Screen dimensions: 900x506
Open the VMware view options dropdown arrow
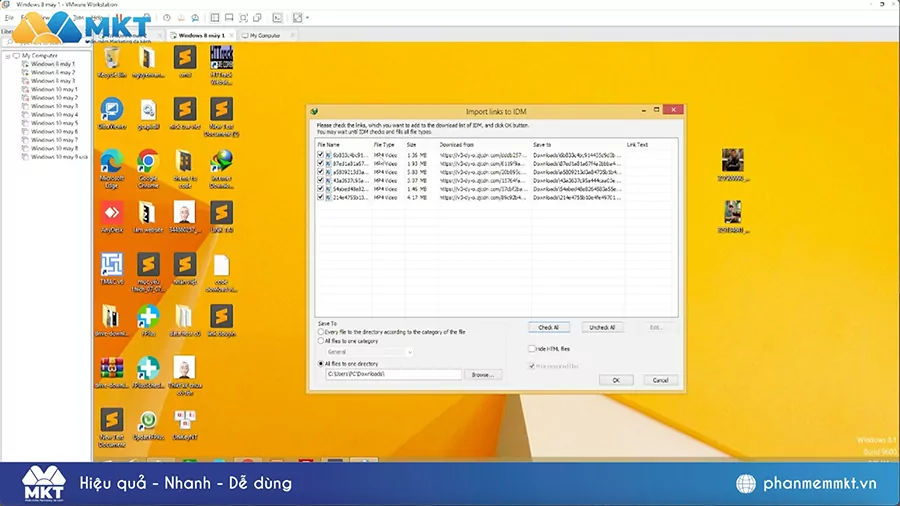[x=308, y=18]
